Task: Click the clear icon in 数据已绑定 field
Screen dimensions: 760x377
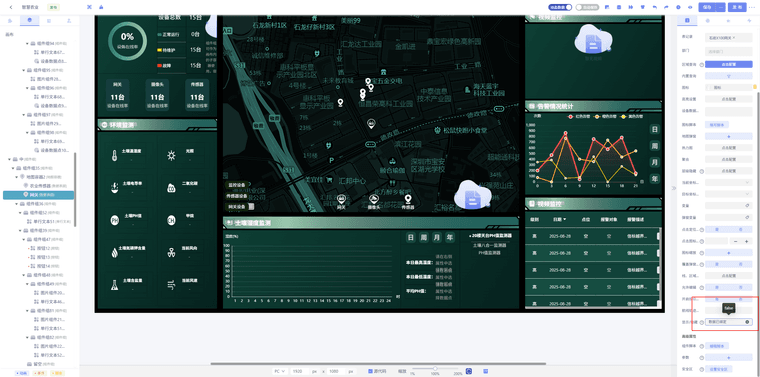Action: 747,322
